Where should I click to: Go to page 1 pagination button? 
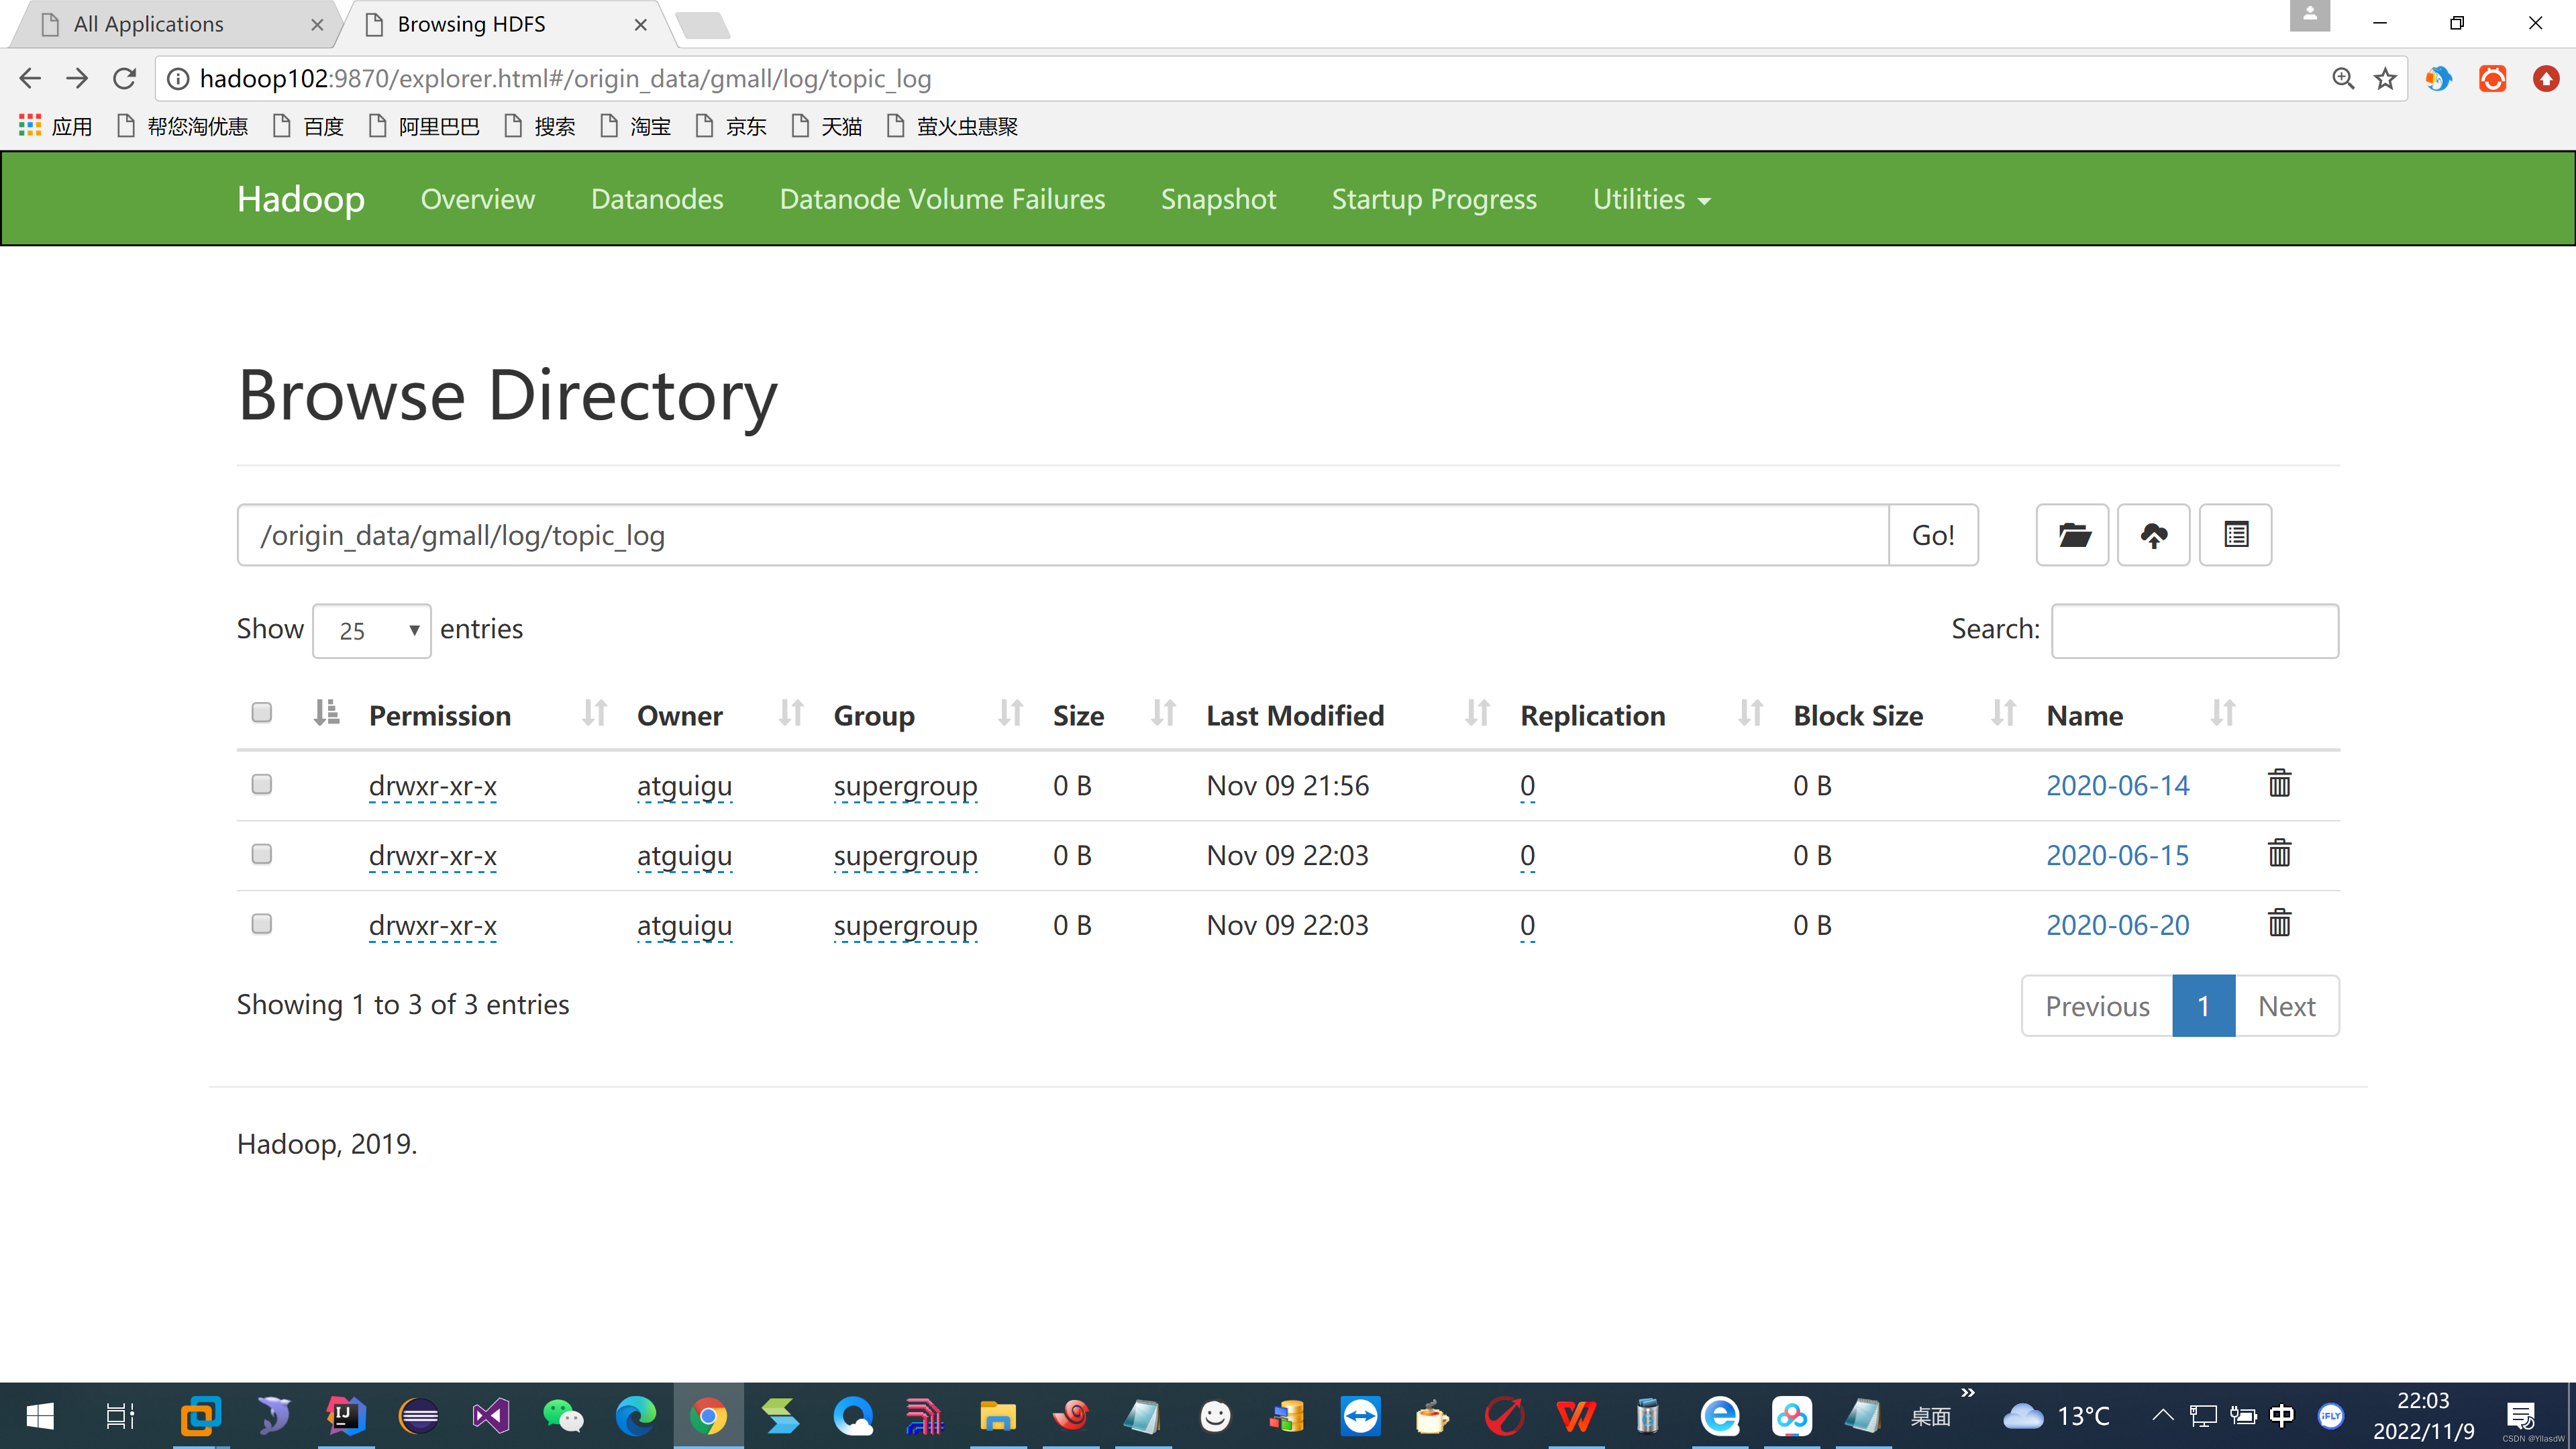point(2204,1005)
